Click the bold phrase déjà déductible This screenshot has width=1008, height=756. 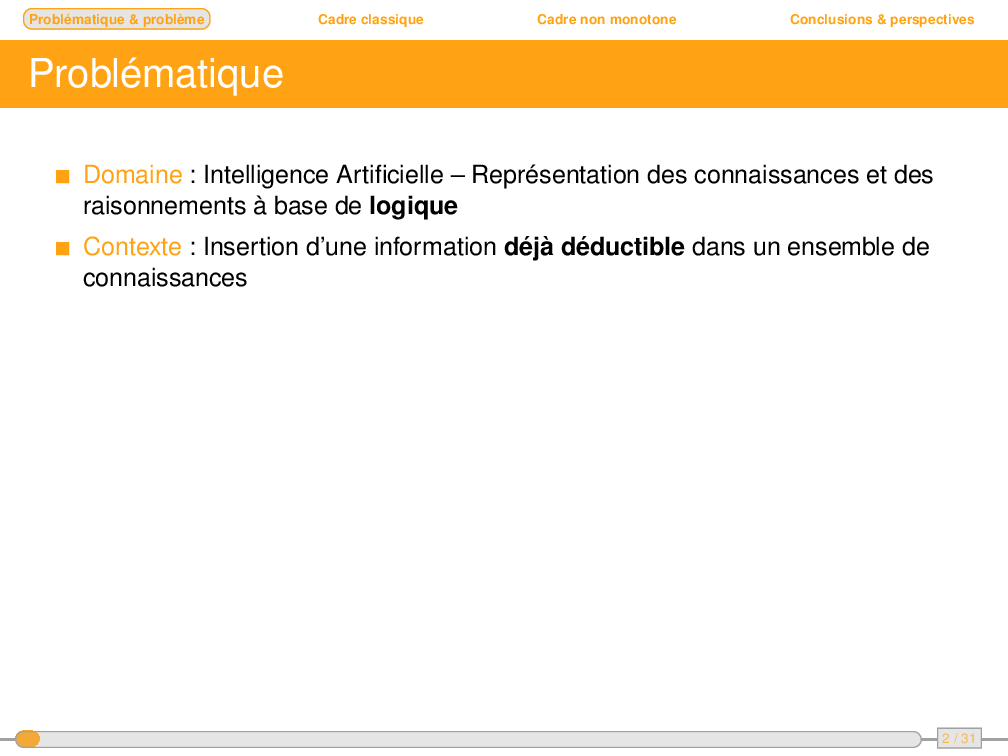594,247
